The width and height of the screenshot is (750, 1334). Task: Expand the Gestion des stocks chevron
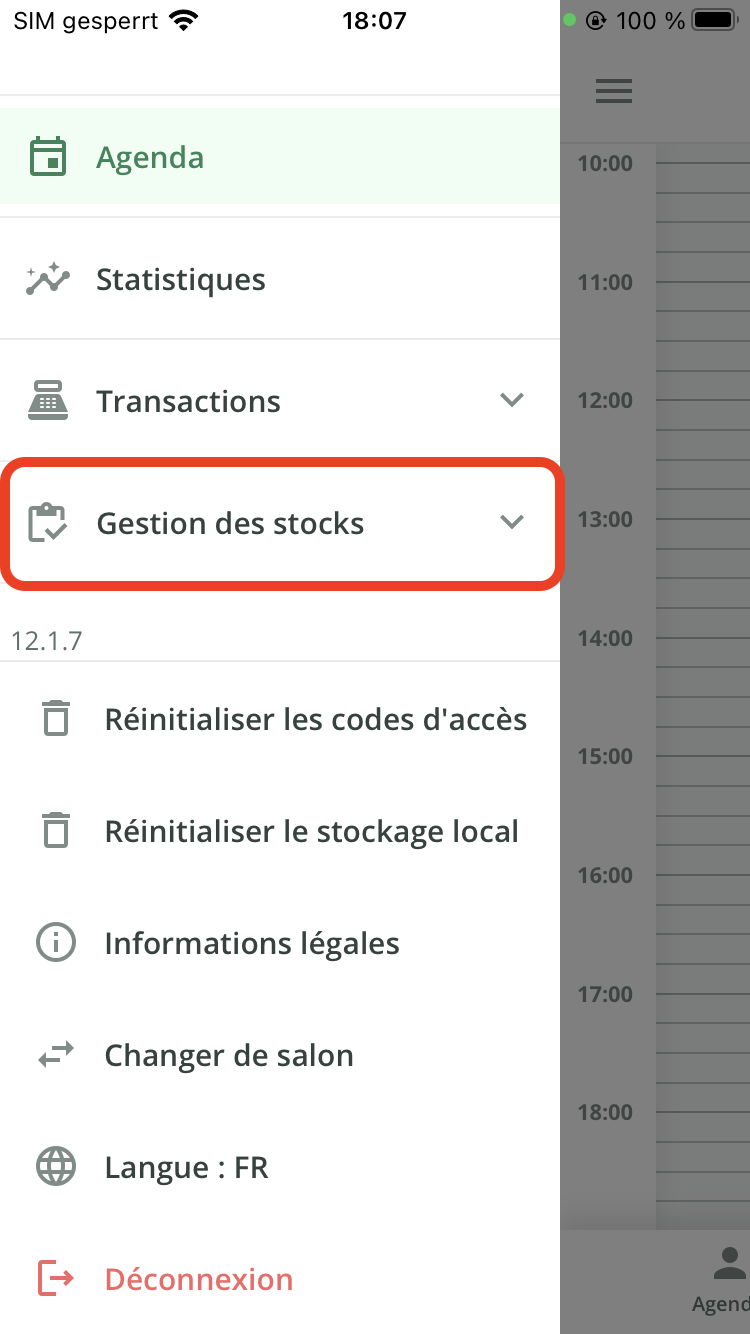(x=512, y=523)
